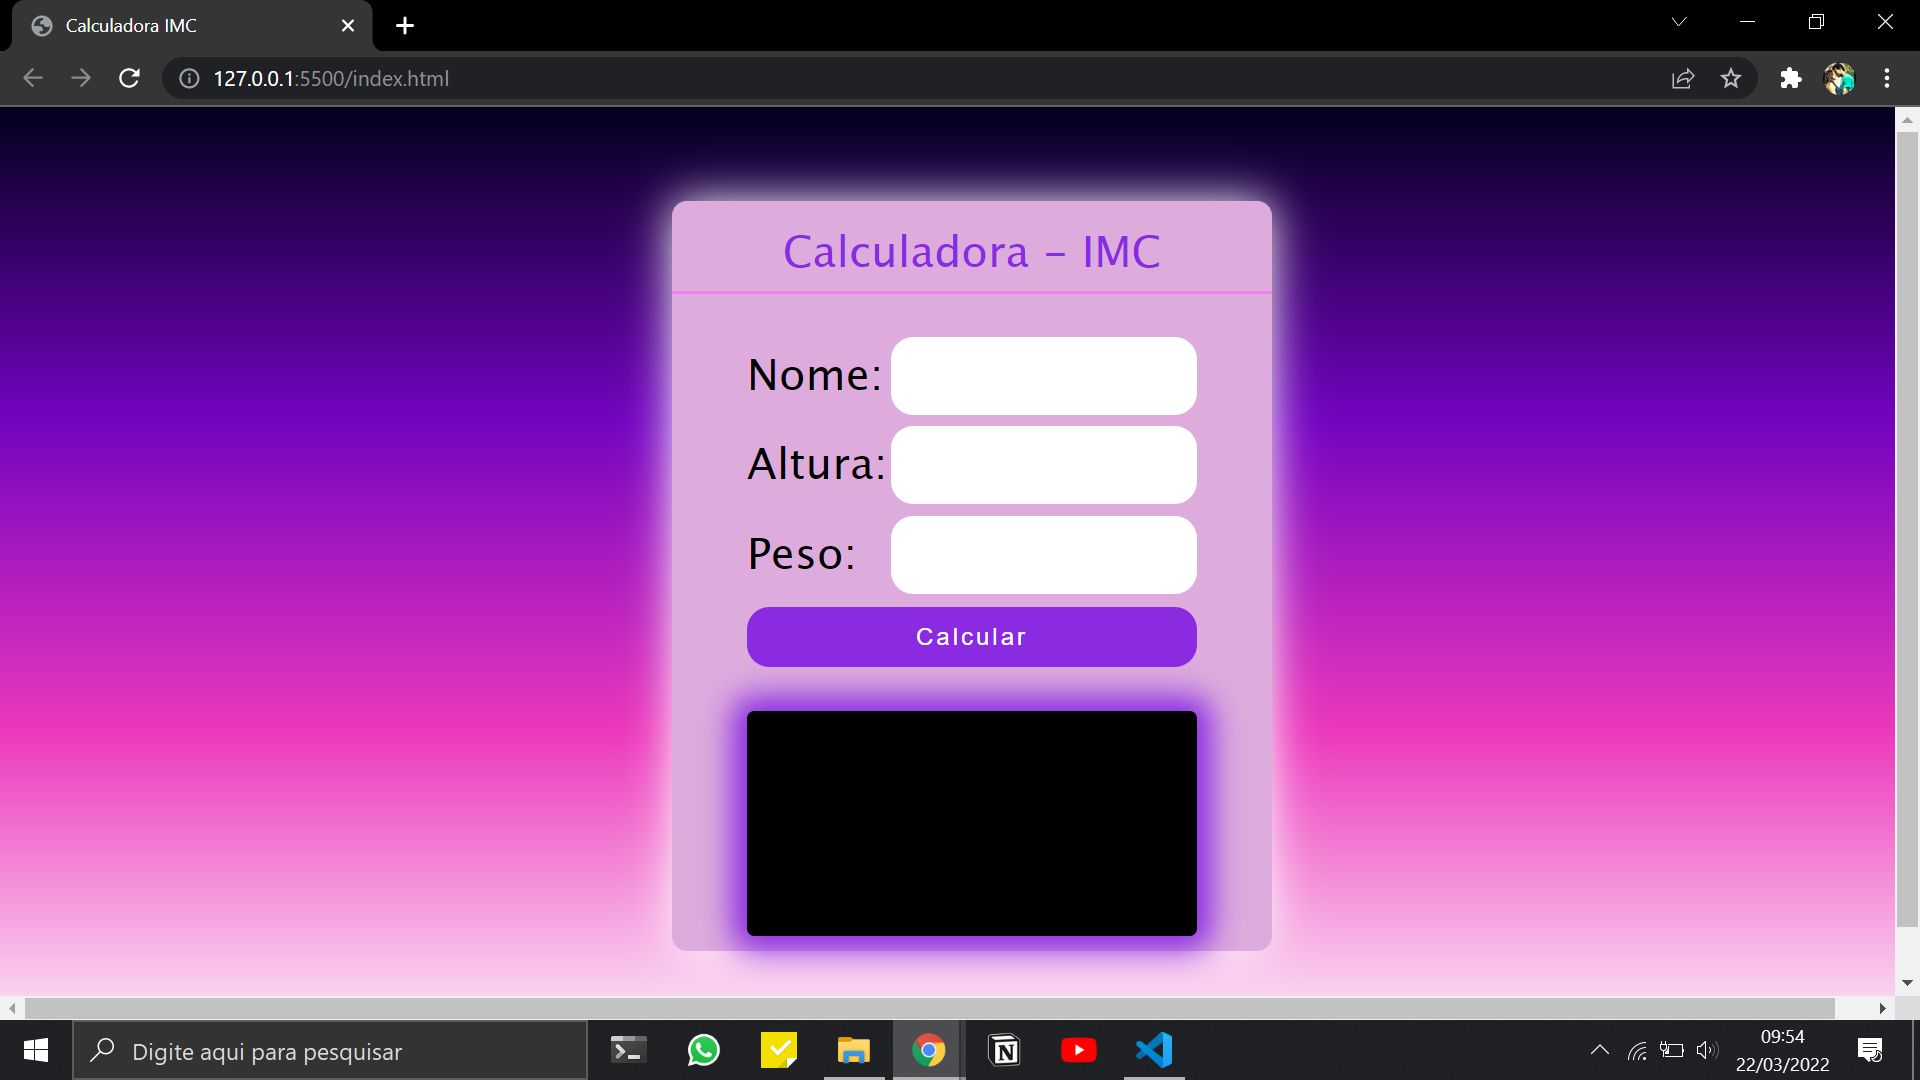1920x1080 pixels.
Task: Open YouTube from the taskbar
Action: [x=1079, y=1050]
